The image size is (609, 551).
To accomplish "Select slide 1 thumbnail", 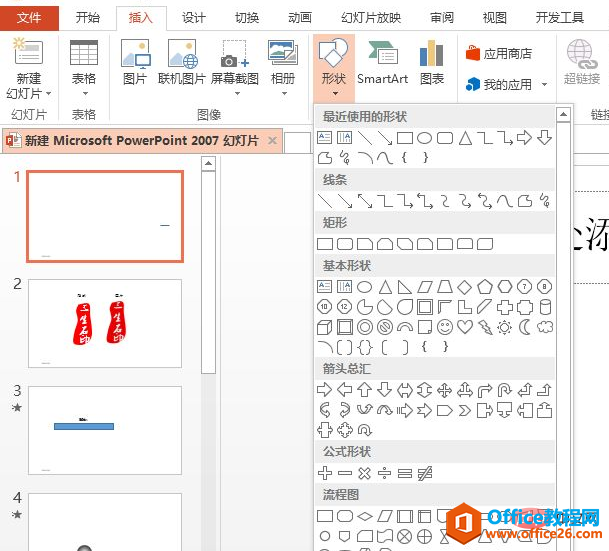I will [x=105, y=216].
